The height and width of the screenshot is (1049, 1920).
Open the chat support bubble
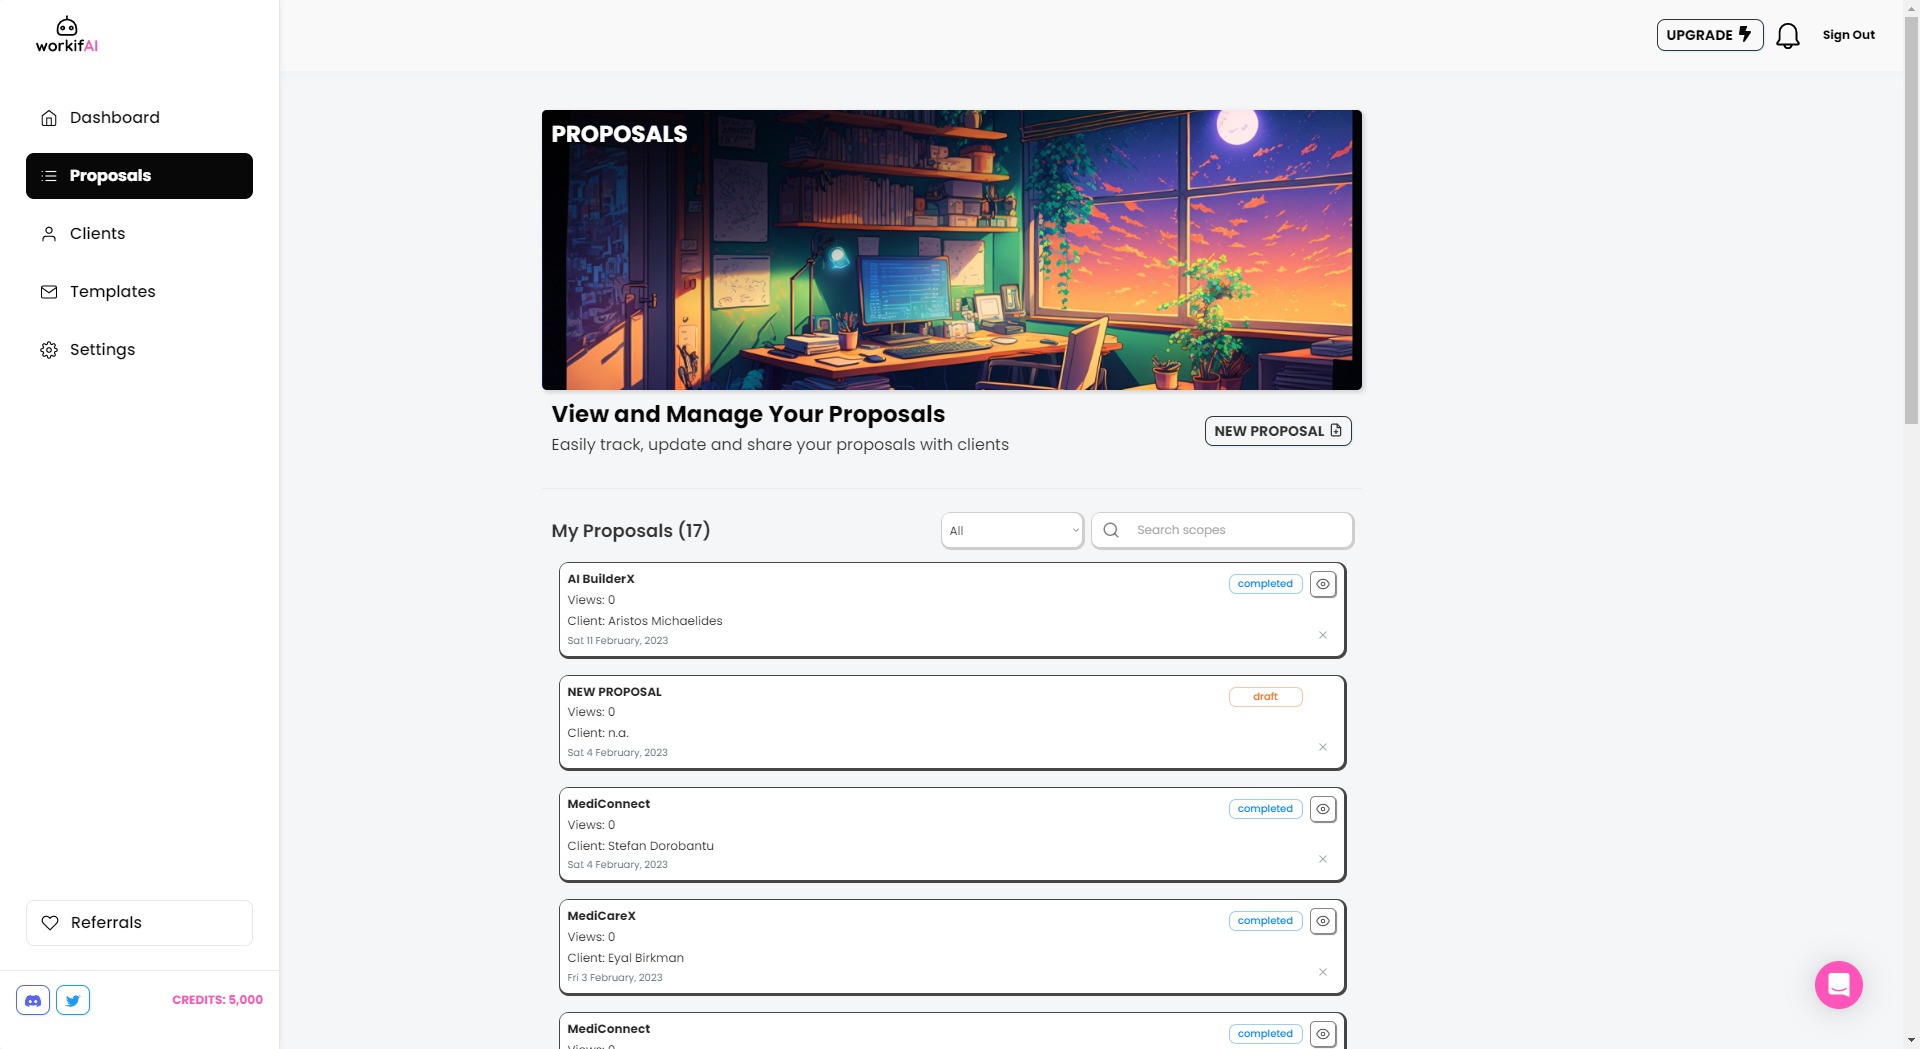point(1839,985)
